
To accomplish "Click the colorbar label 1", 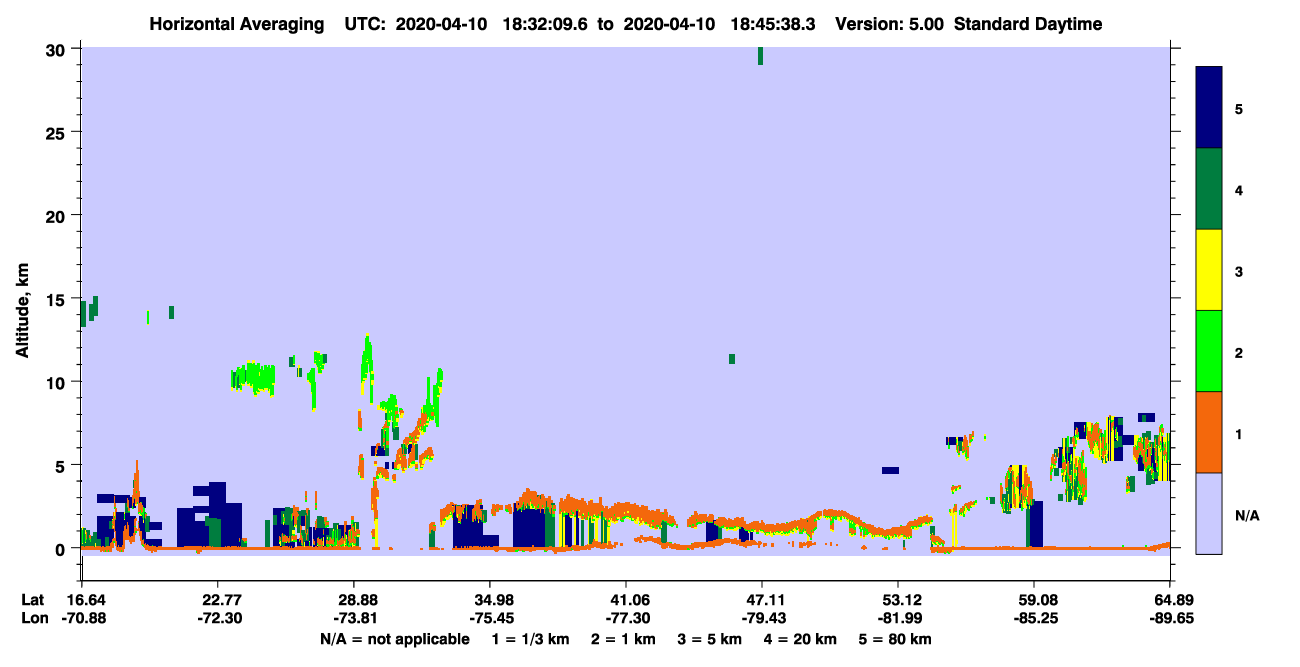I will pos(1238,433).
